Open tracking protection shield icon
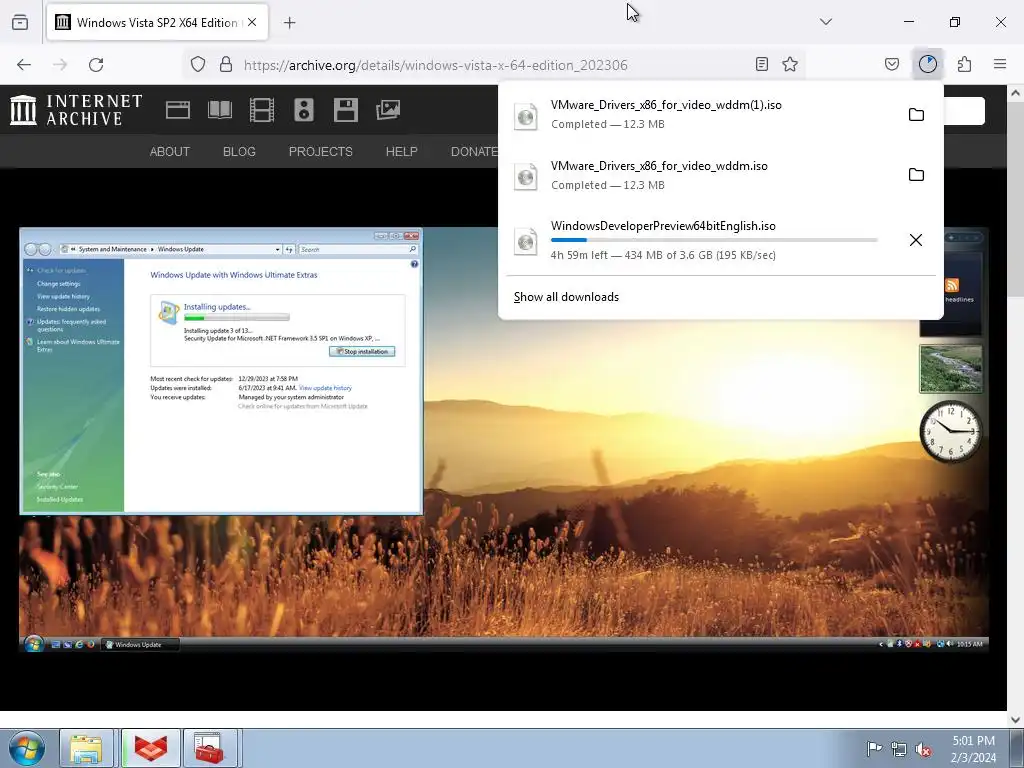The height and width of the screenshot is (768, 1024). click(x=198, y=65)
